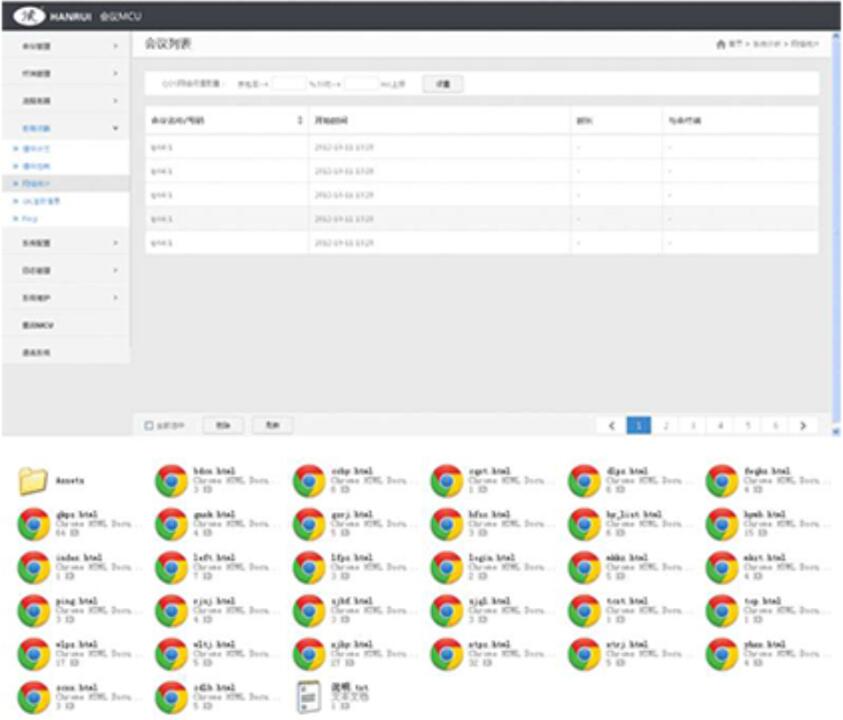Open the top.html Chrome document
The height and width of the screenshot is (720, 843).
(722, 610)
